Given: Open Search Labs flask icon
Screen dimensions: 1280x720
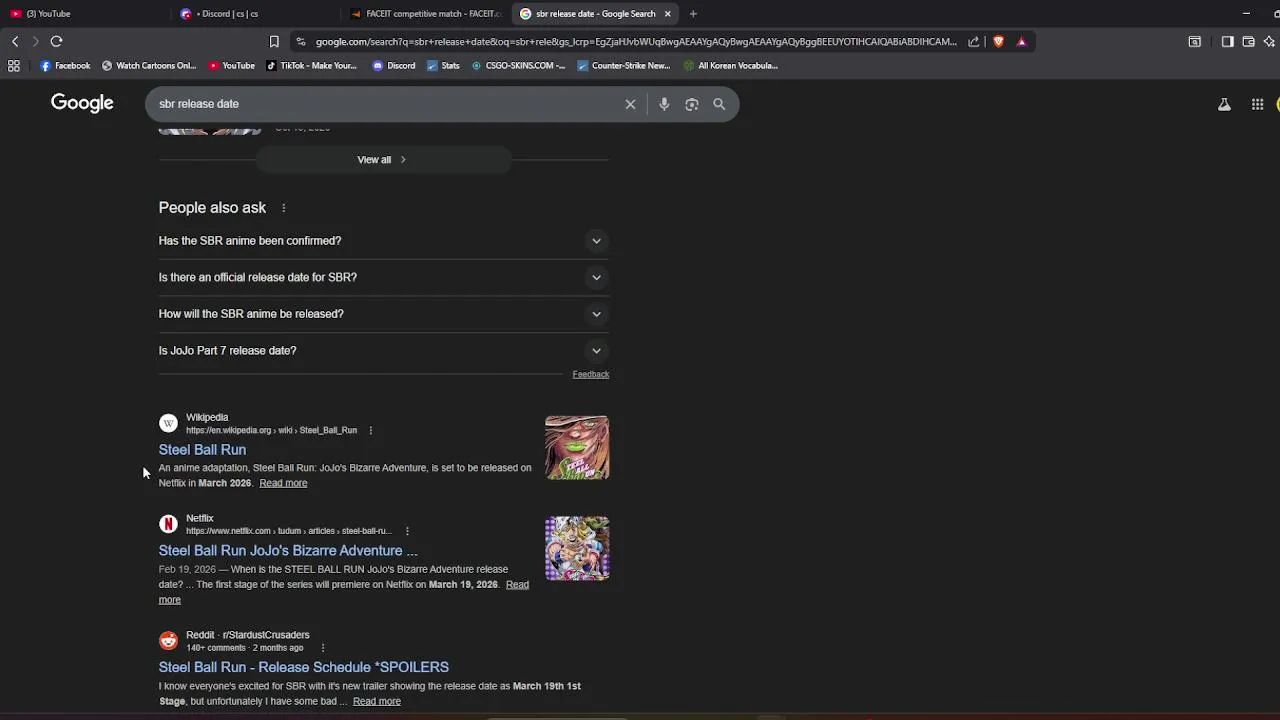Looking at the screenshot, I should click(1224, 104).
